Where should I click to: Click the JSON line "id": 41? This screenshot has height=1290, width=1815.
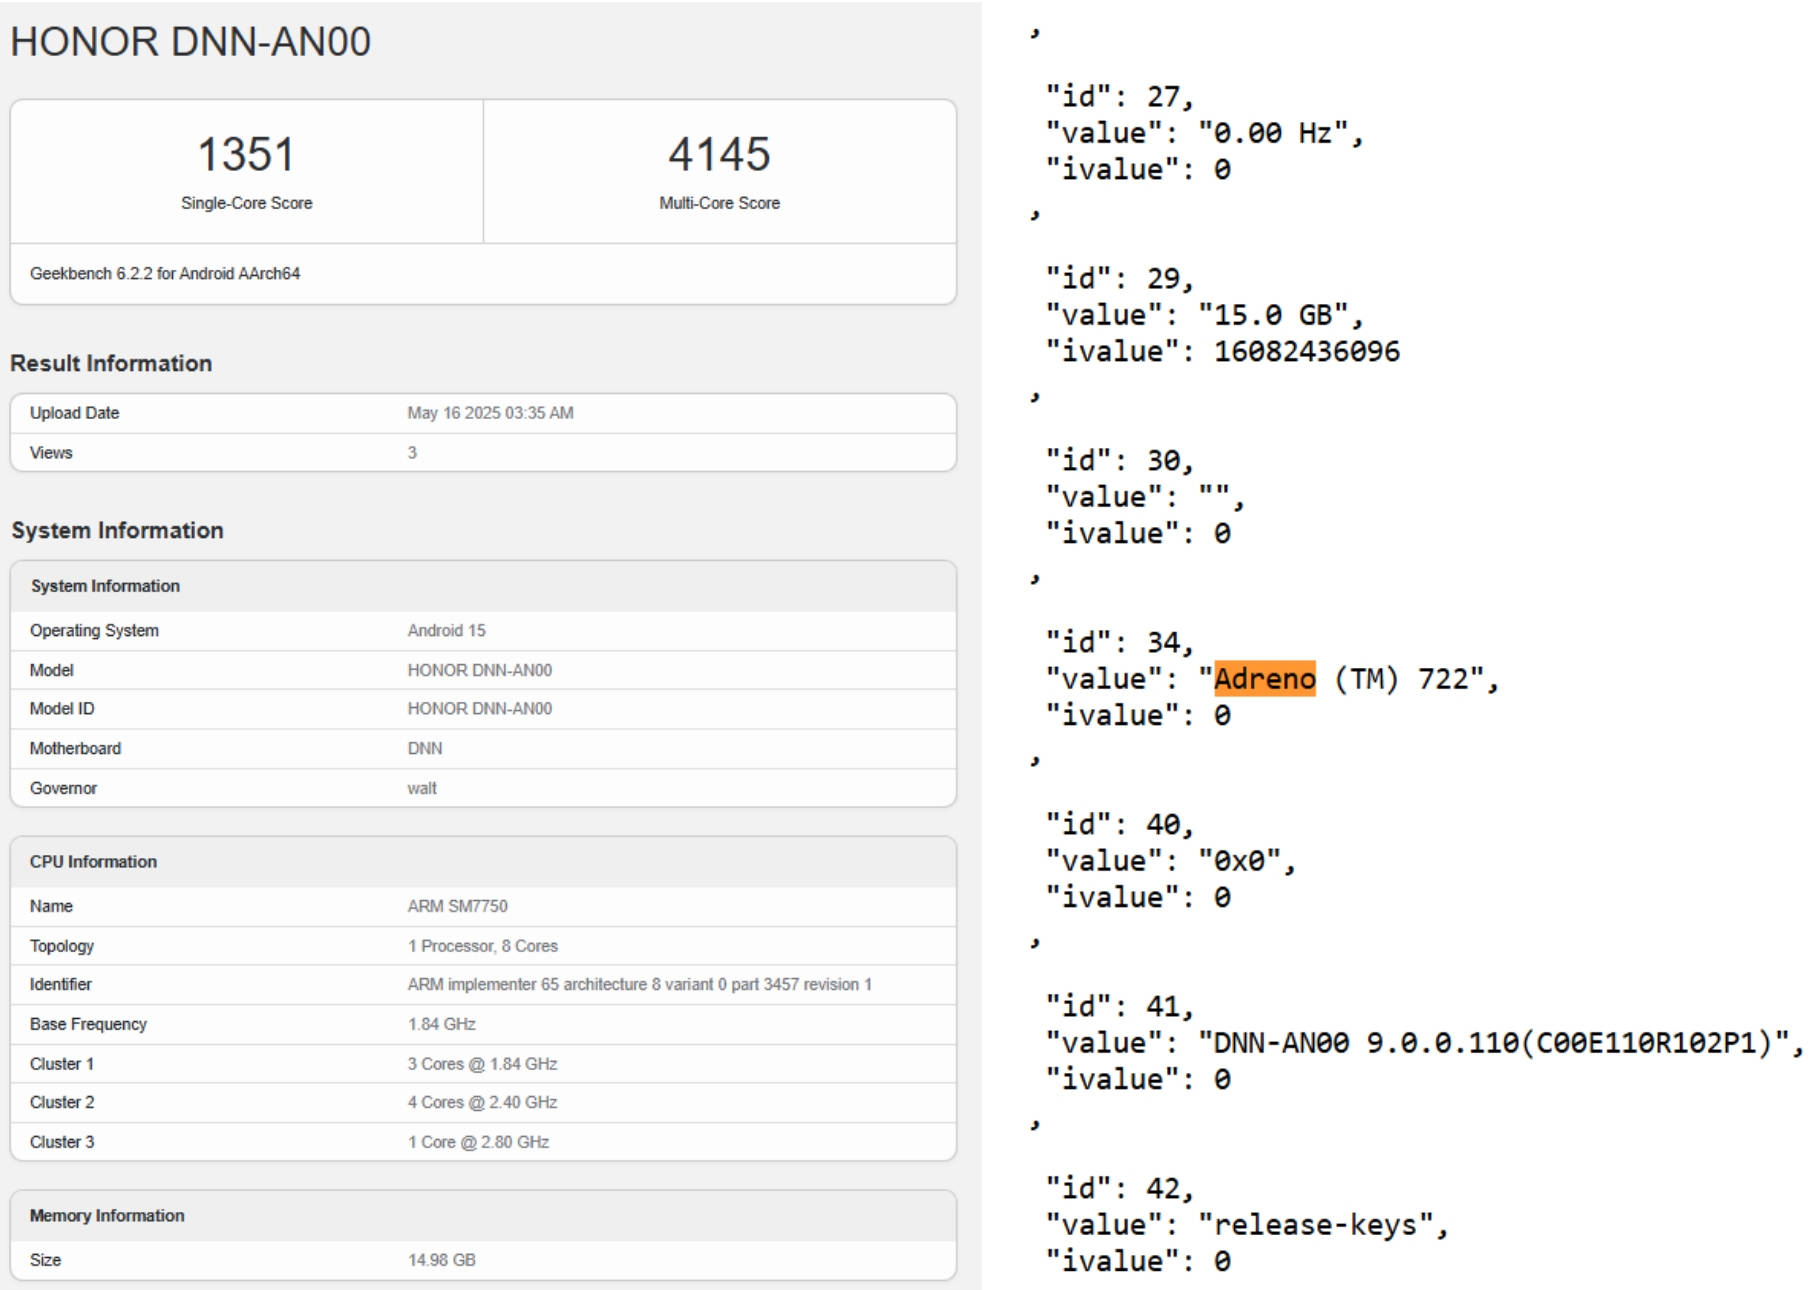[x=1120, y=1007]
